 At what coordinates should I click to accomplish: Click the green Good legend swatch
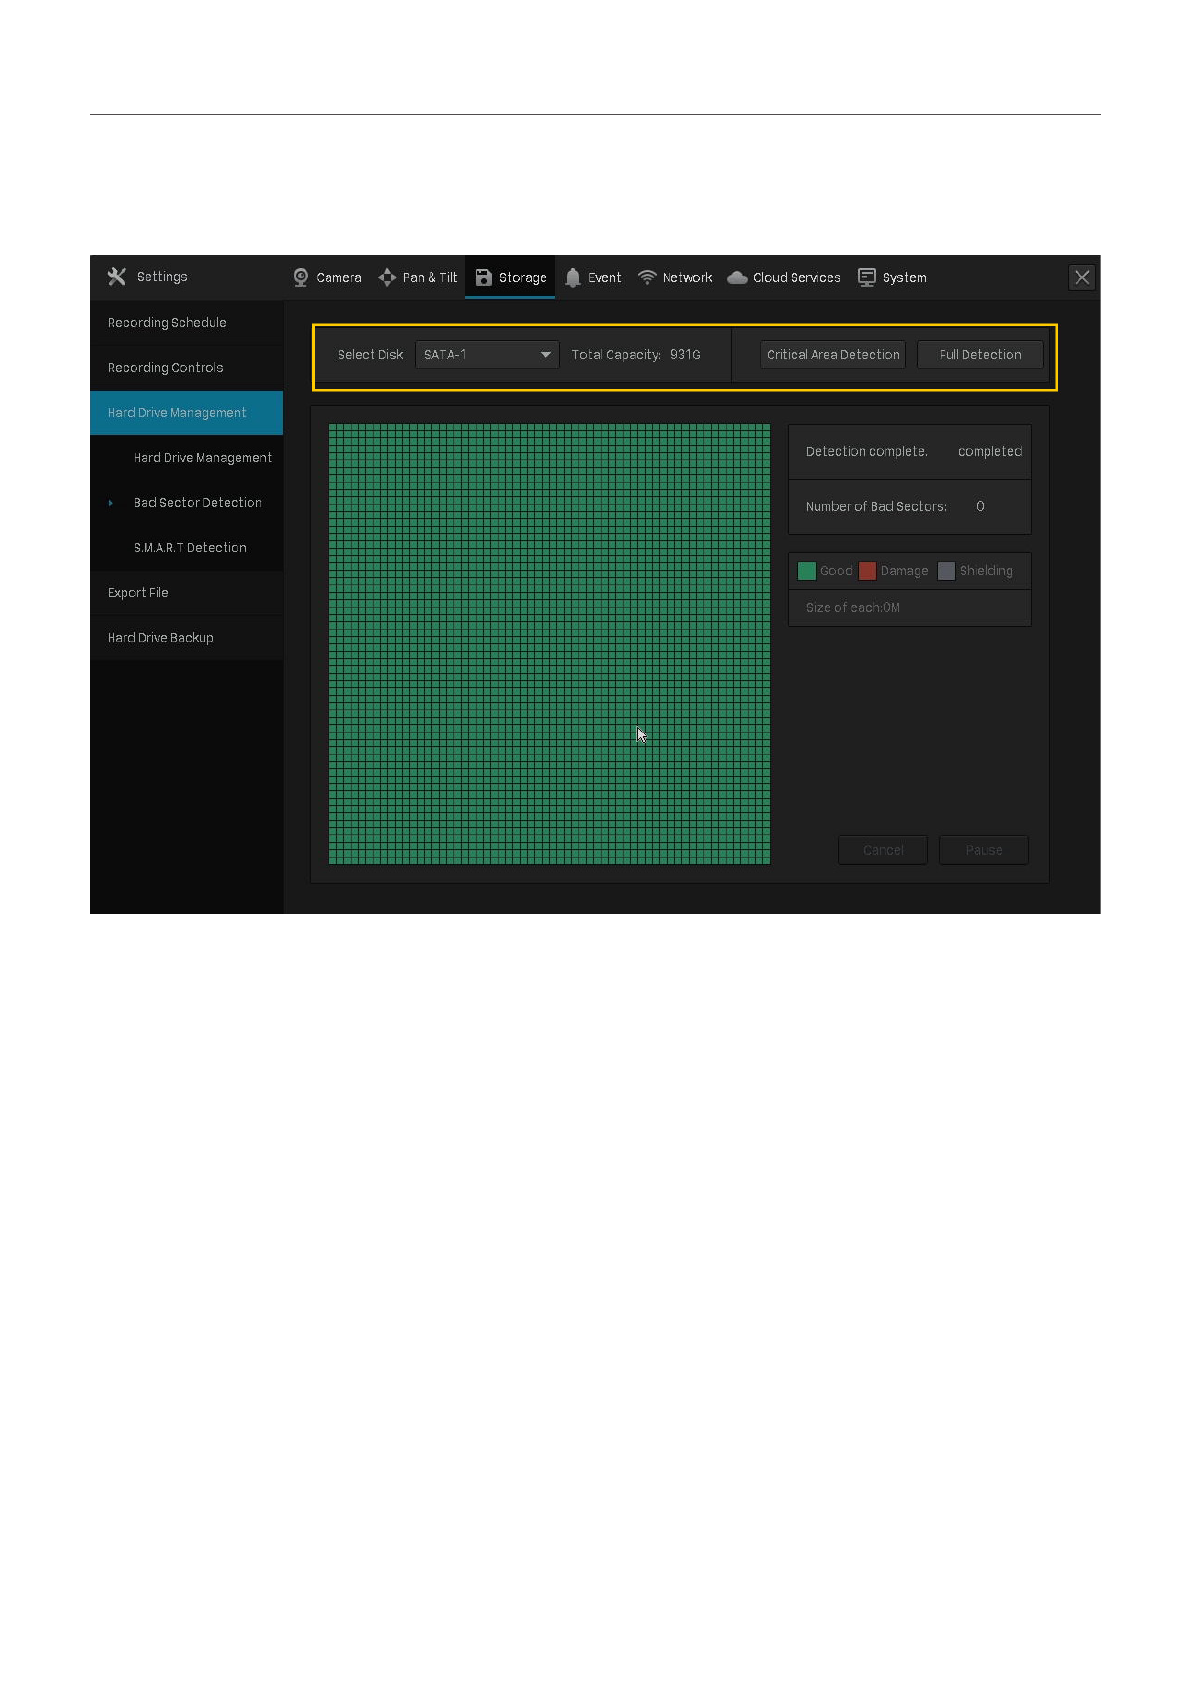coord(807,571)
